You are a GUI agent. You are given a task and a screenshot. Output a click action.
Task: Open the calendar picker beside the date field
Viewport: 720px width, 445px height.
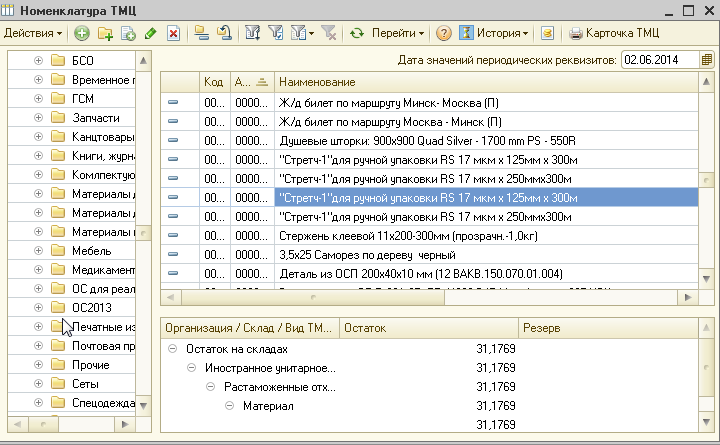pos(707,60)
